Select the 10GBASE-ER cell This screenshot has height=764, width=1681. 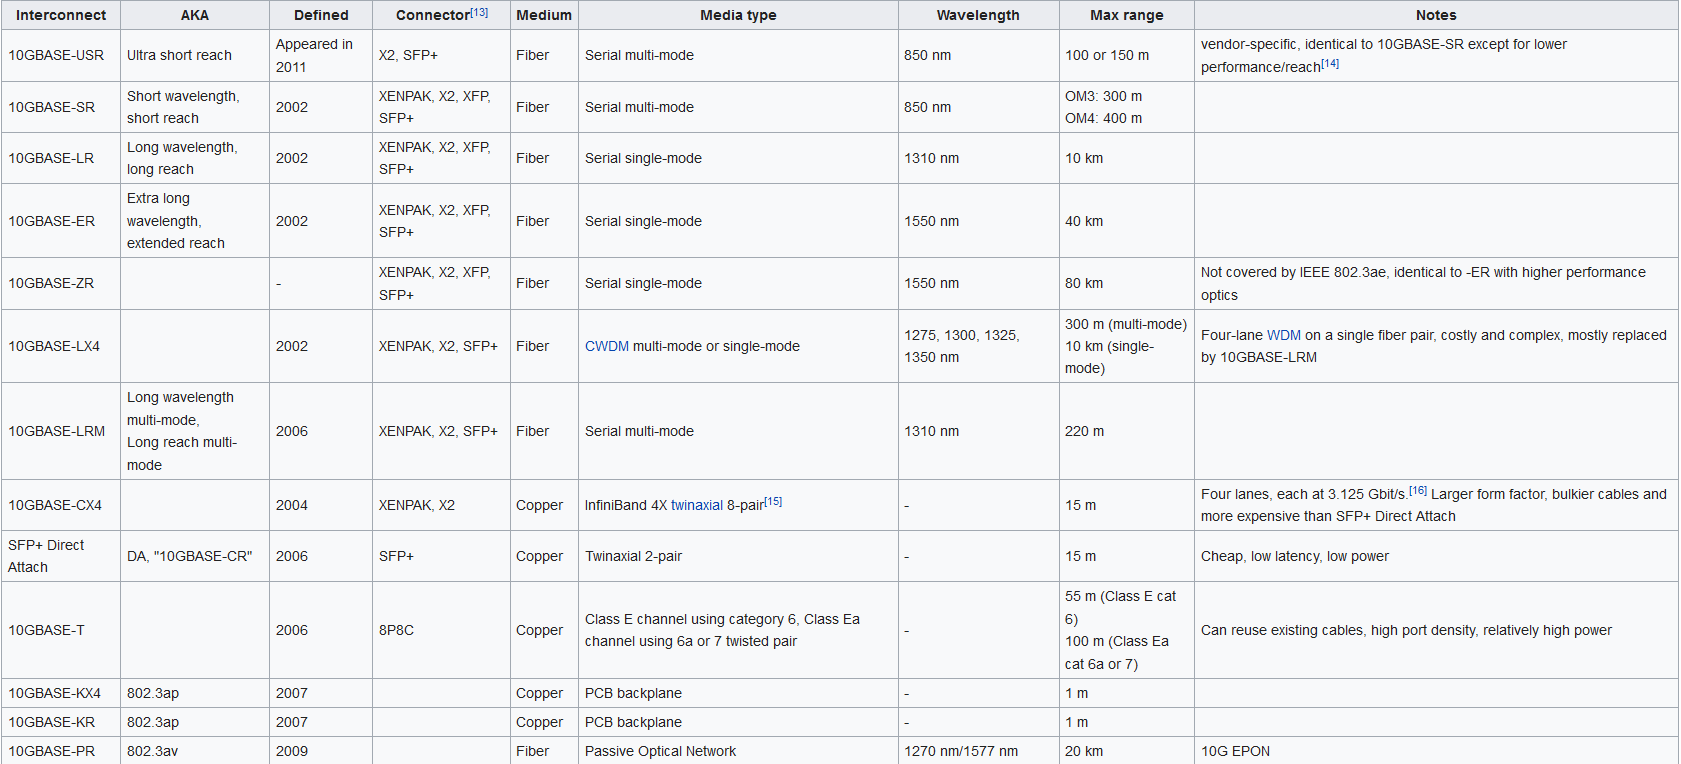[61, 221]
